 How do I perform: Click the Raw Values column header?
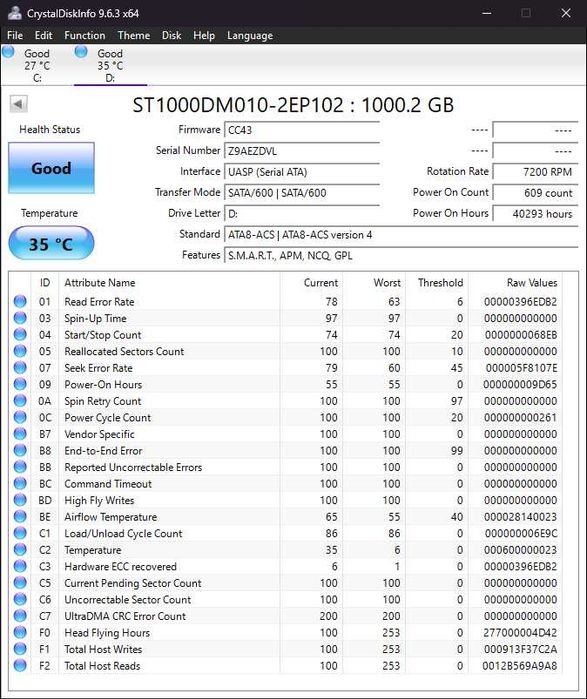click(516, 283)
